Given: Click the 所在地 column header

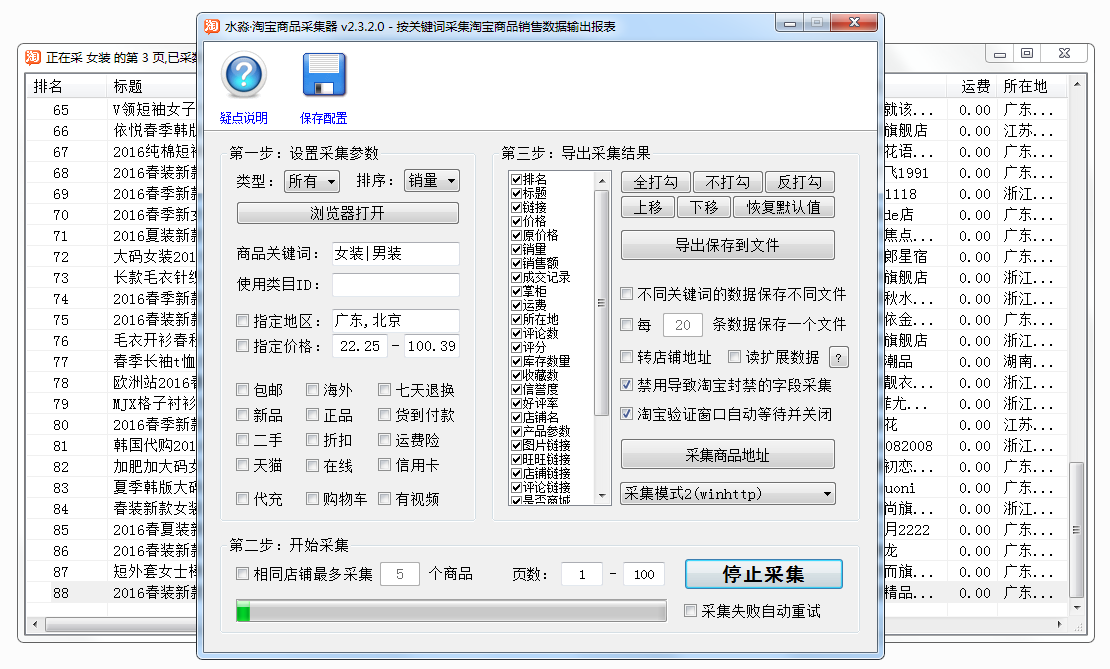Looking at the screenshot, I should 1026,87.
